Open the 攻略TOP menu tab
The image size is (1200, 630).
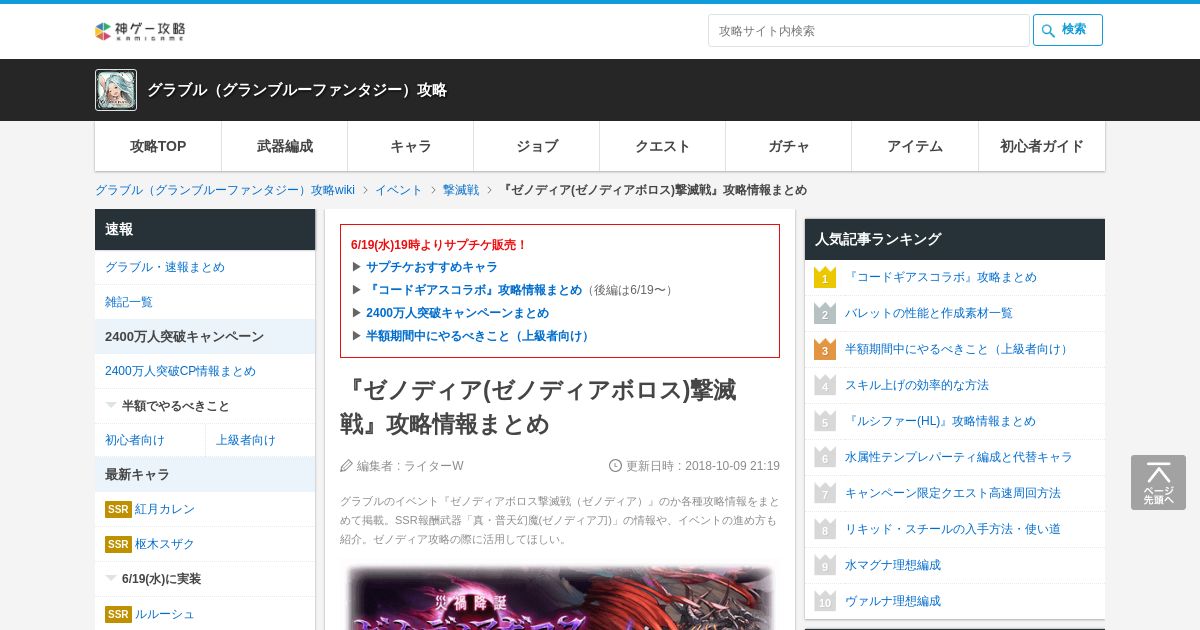tap(158, 146)
